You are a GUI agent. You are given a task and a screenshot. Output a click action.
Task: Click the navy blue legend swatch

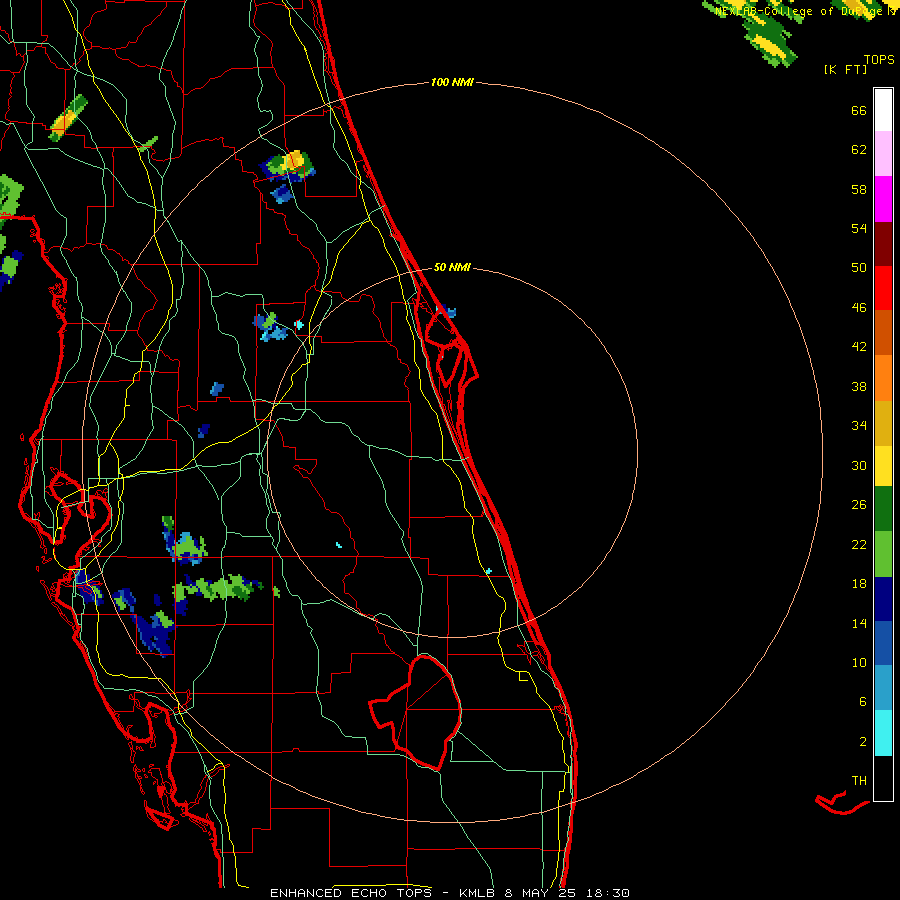[883, 599]
